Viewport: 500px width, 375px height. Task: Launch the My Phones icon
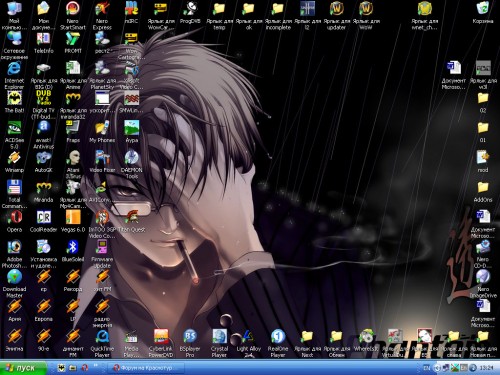[102, 128]
